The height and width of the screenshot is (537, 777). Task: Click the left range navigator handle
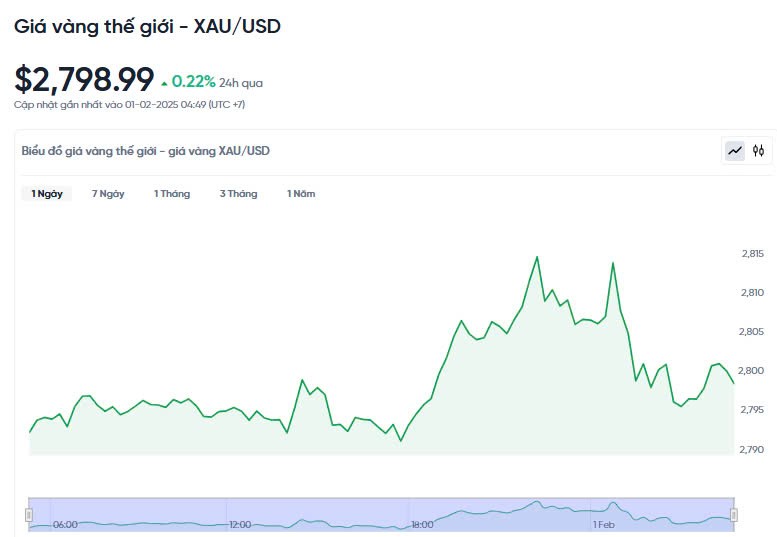(29, 514)
